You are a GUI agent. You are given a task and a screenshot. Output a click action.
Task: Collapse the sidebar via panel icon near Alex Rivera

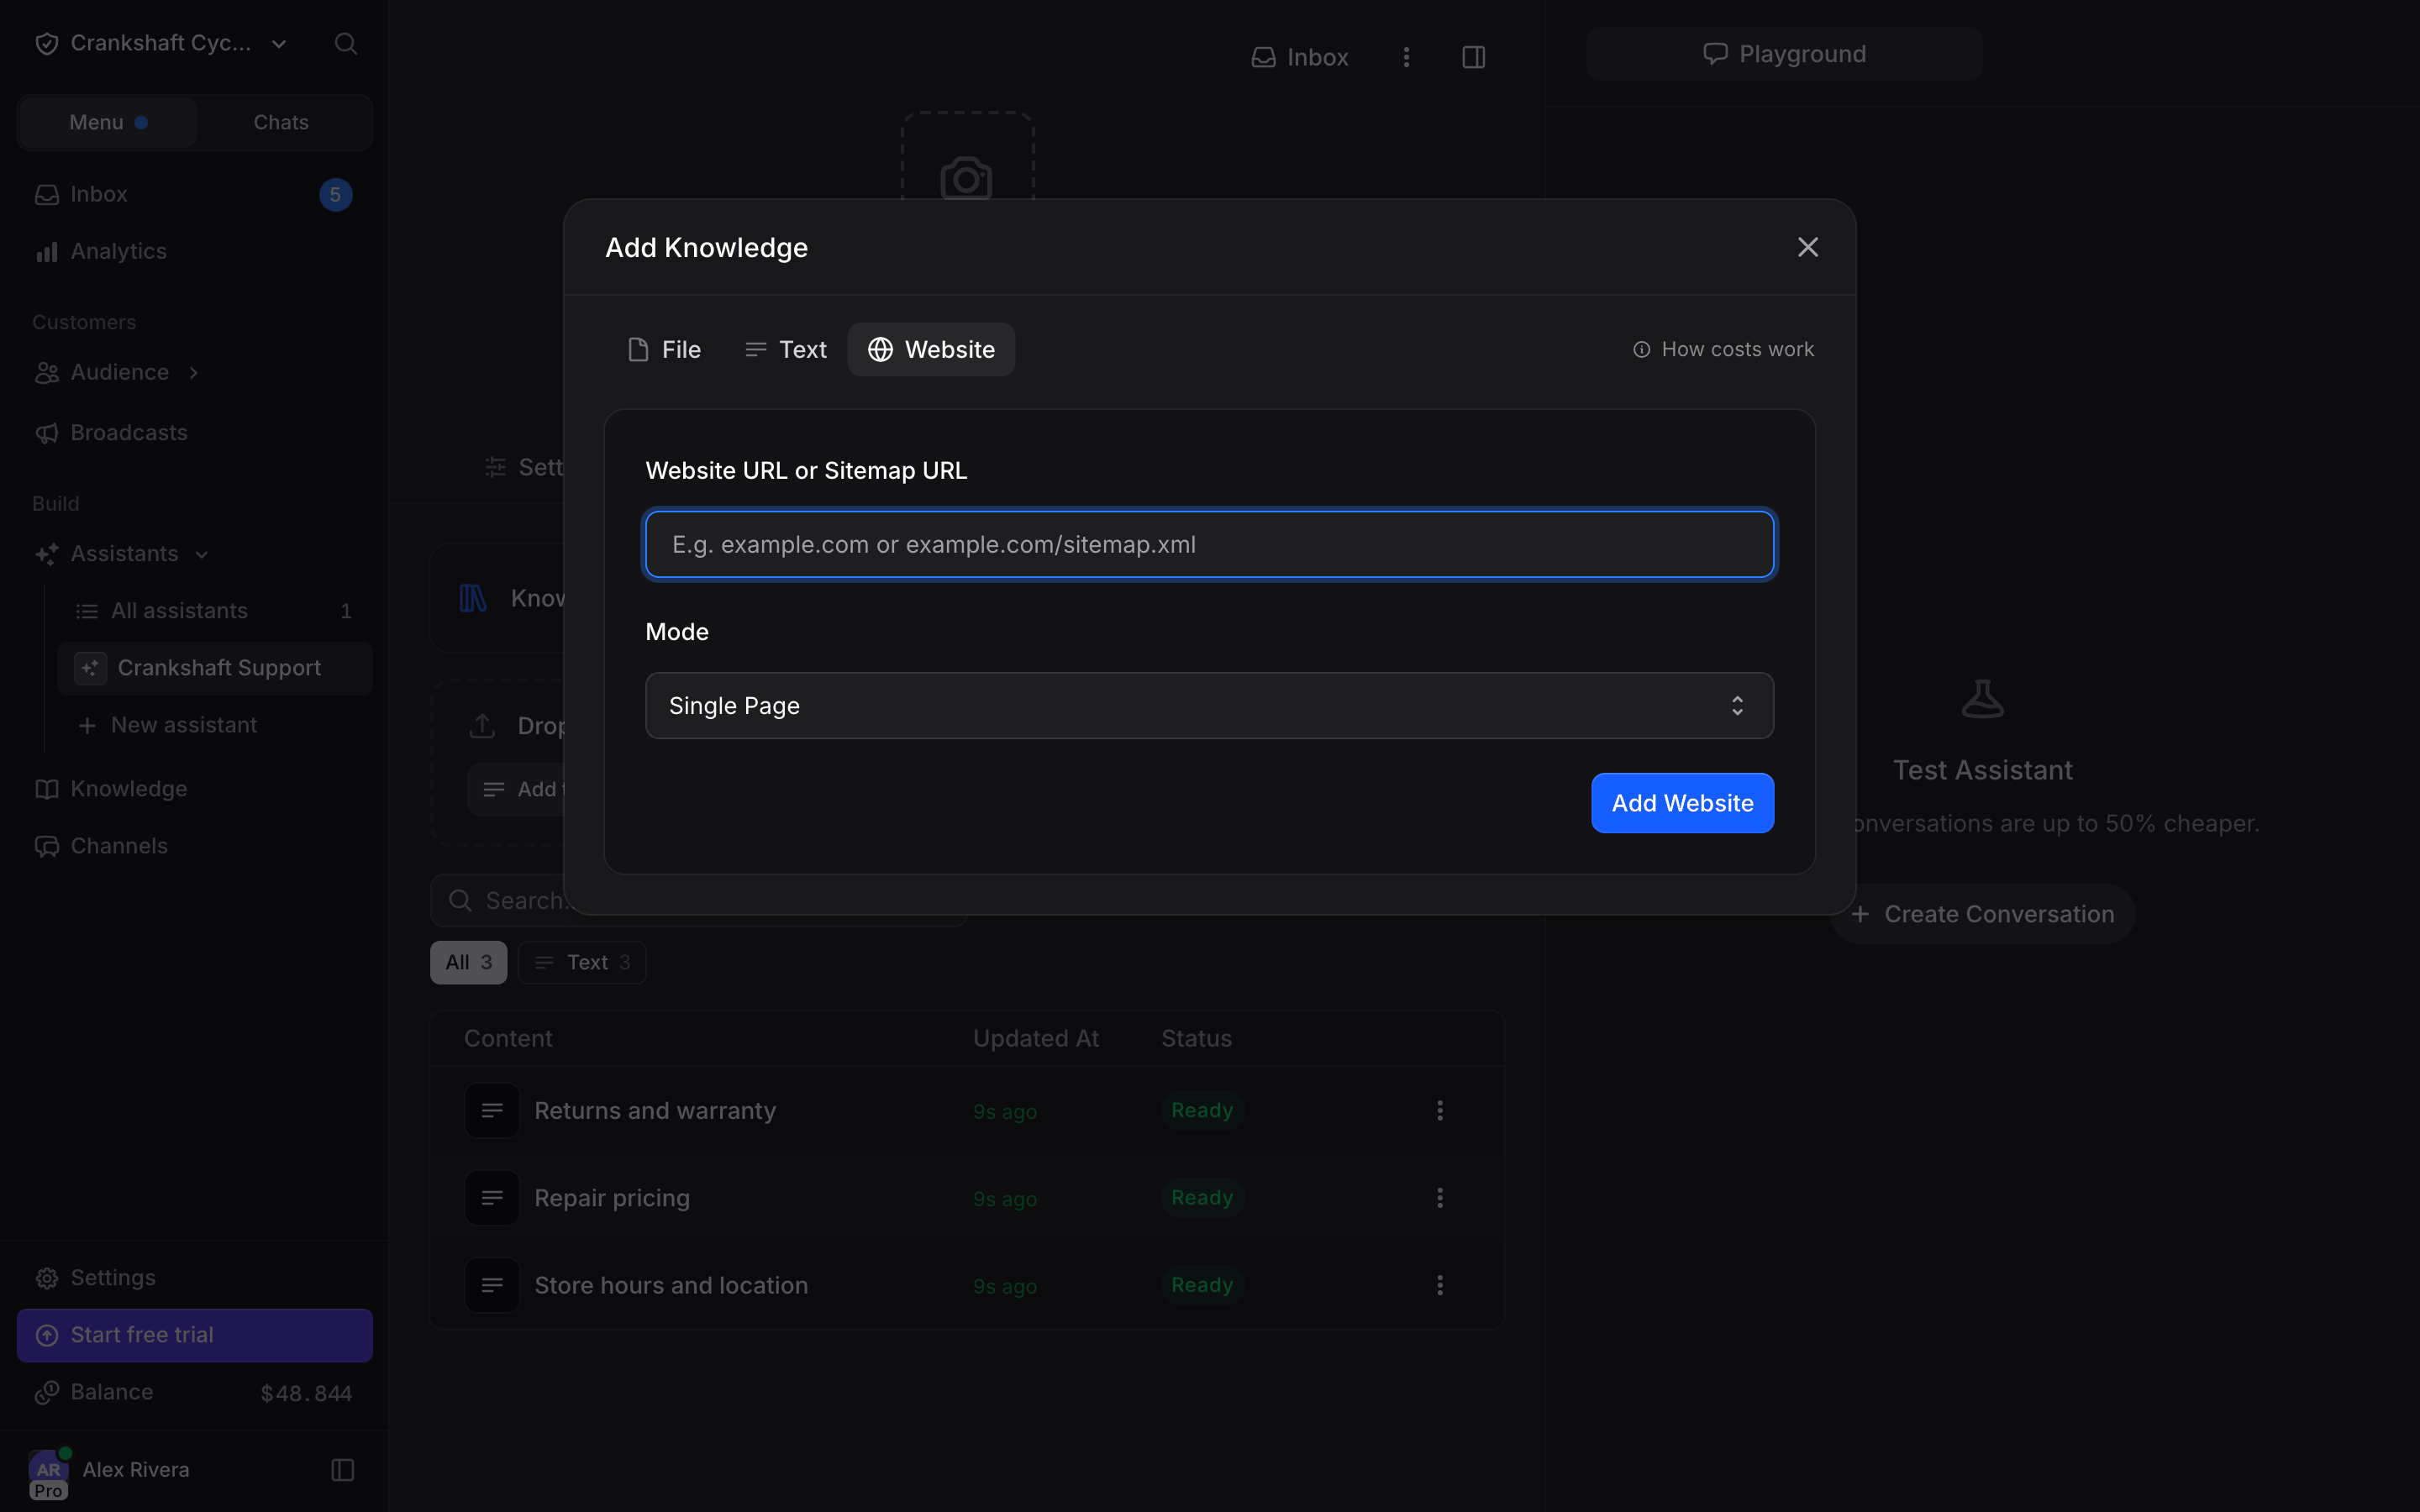342,1469
